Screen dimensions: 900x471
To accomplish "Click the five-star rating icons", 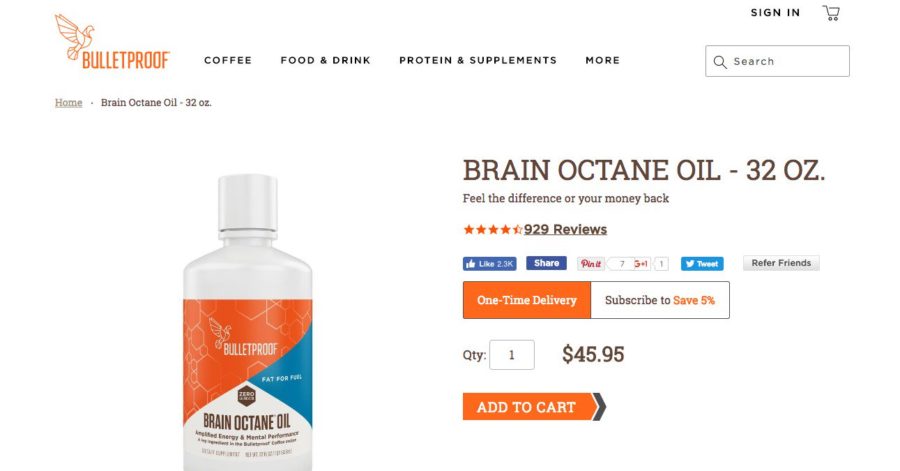I will point(492,230).
